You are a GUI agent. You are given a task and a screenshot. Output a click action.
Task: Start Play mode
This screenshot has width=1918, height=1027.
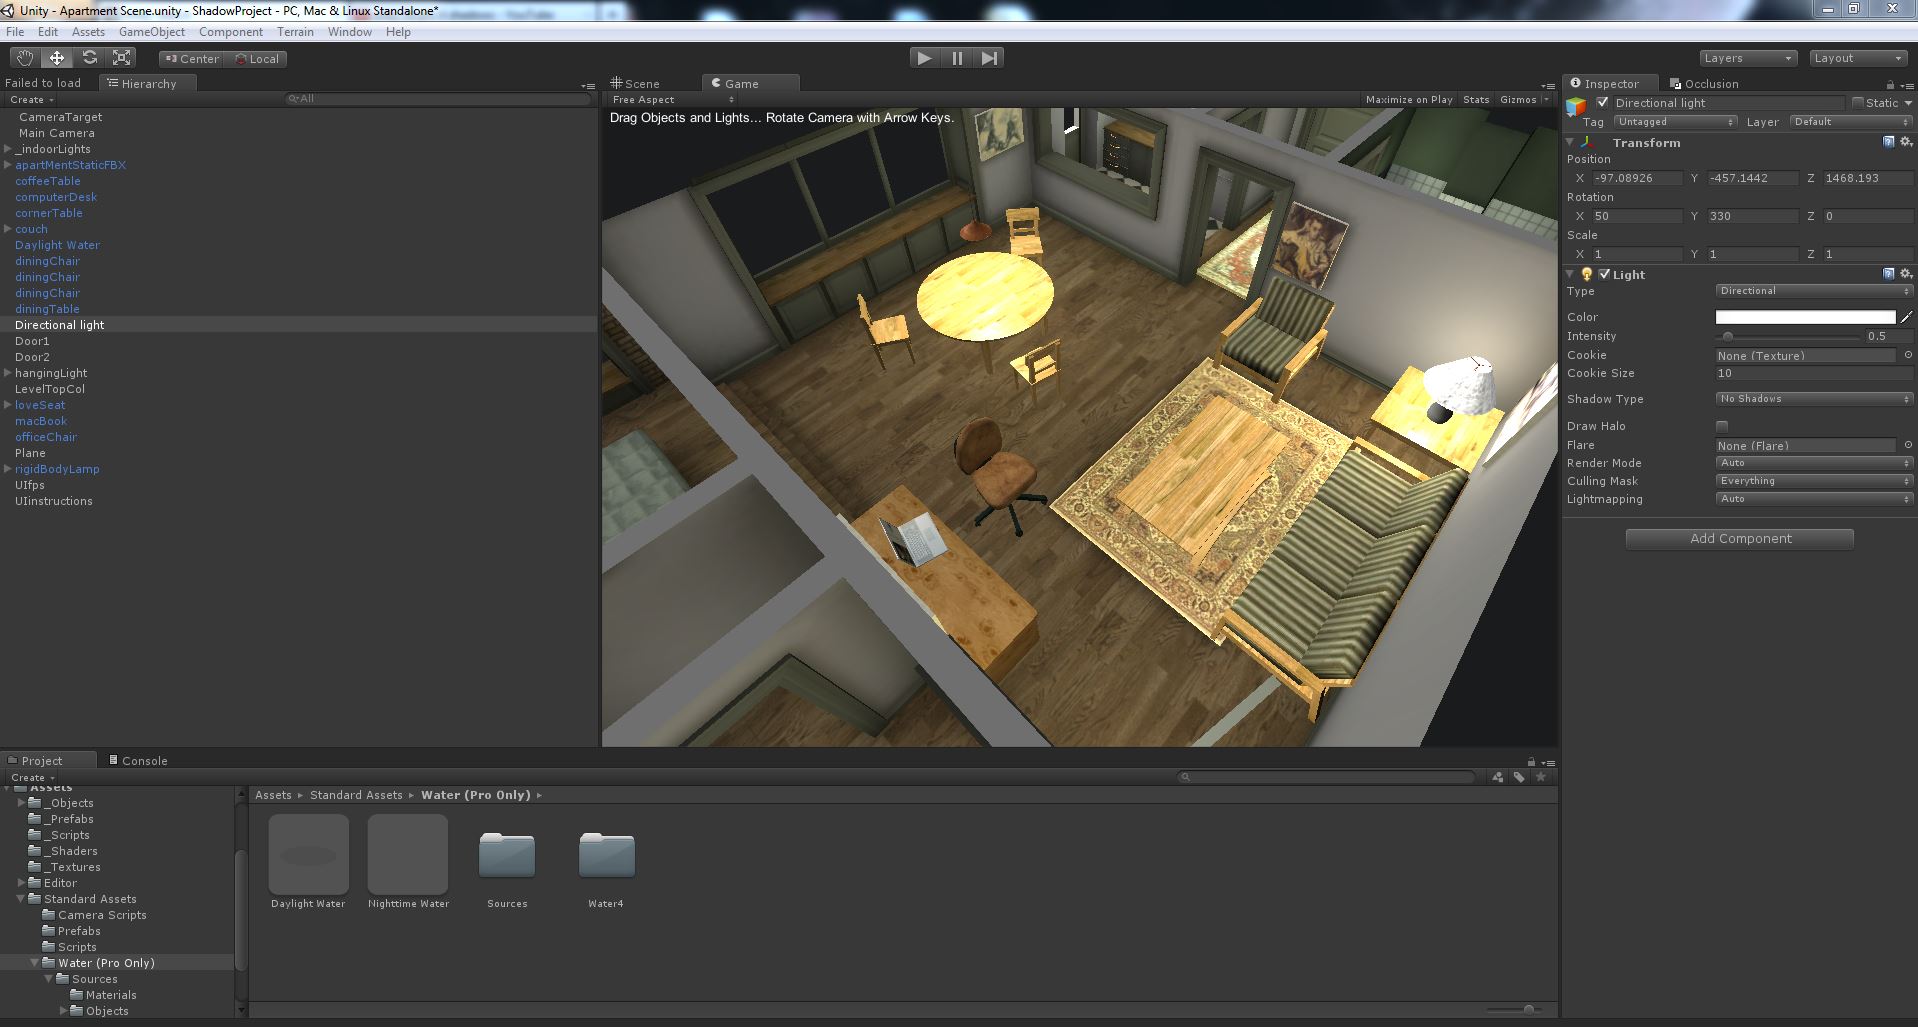click(925, 58)
